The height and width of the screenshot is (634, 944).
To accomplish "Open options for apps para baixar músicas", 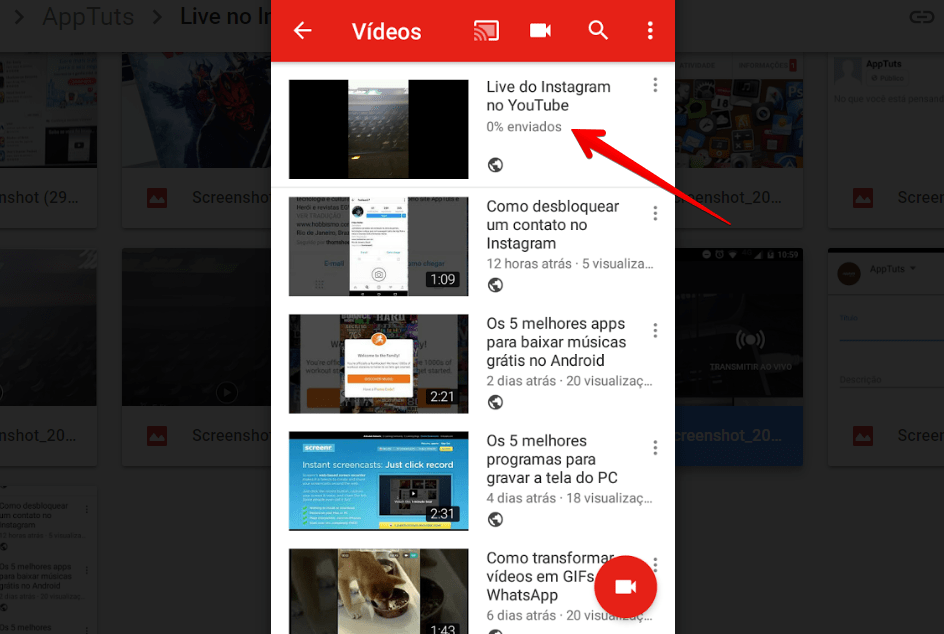I will click(x=655, y=330).
